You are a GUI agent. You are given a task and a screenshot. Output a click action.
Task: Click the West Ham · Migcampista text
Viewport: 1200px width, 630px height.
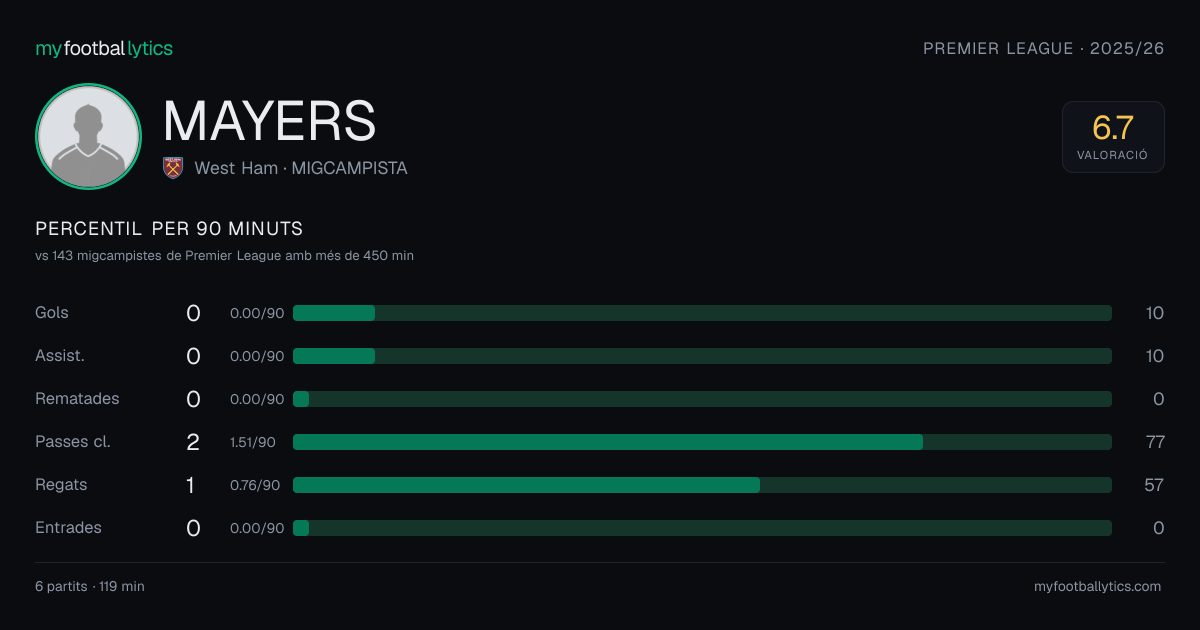(301, 168)
